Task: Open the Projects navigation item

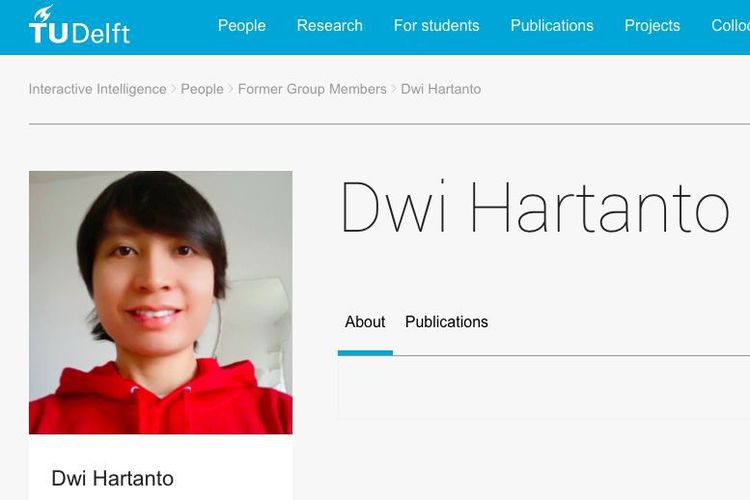Action: pos(652,25)
